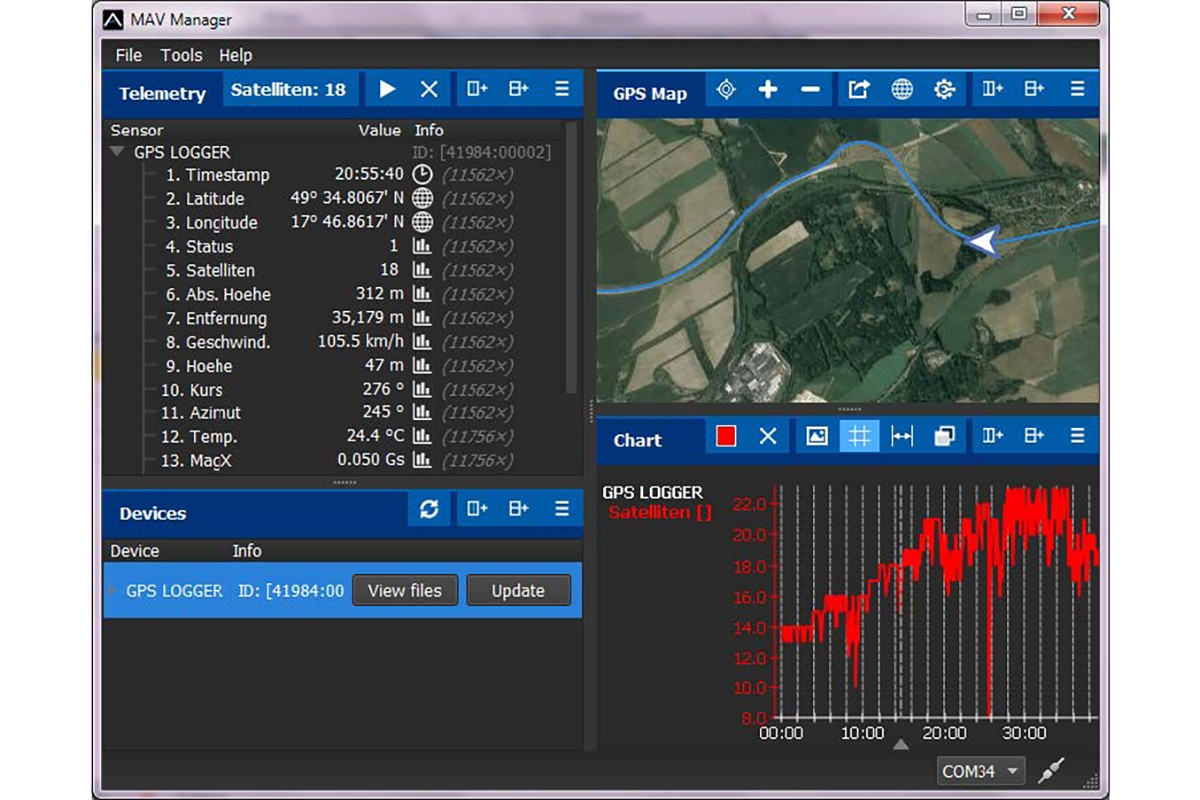The width and height of the screenshot is (1200, 800).
Task: Open the map globe type selector
Action: pyautogui.click(x=902, y=90)
